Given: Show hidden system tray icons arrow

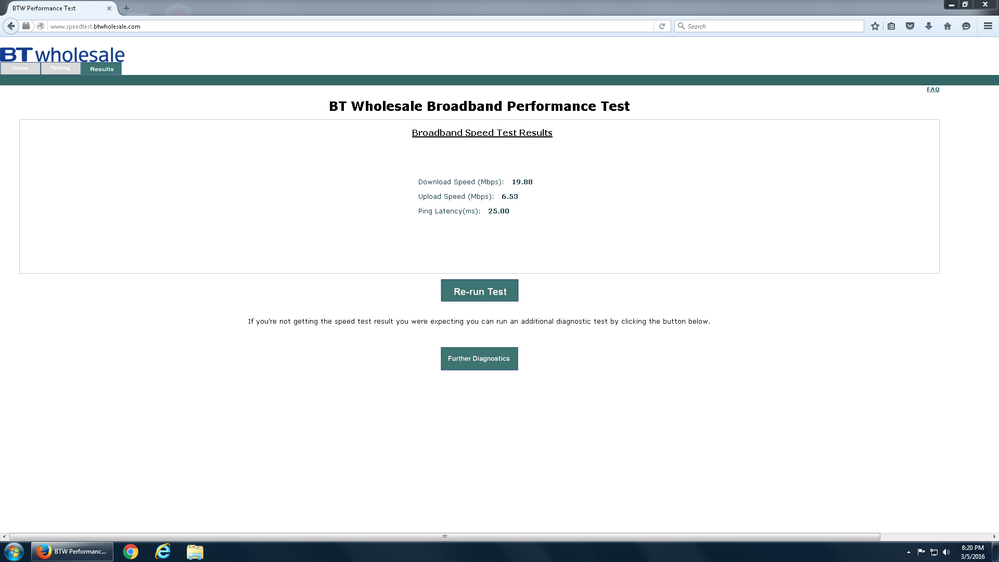Looking at the screenshot, I should (x=909, y=552).
